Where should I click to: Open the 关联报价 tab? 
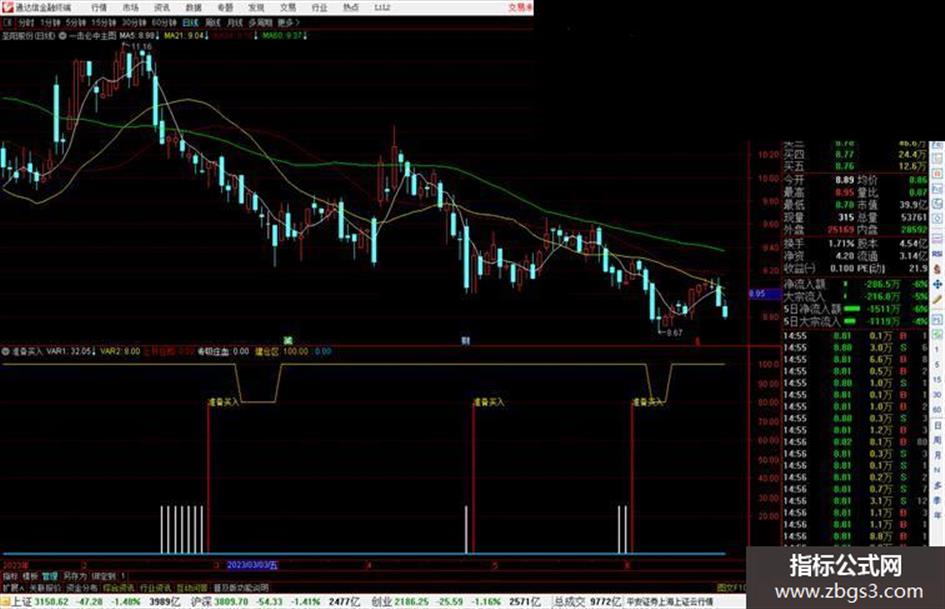[x=45, y=587]
